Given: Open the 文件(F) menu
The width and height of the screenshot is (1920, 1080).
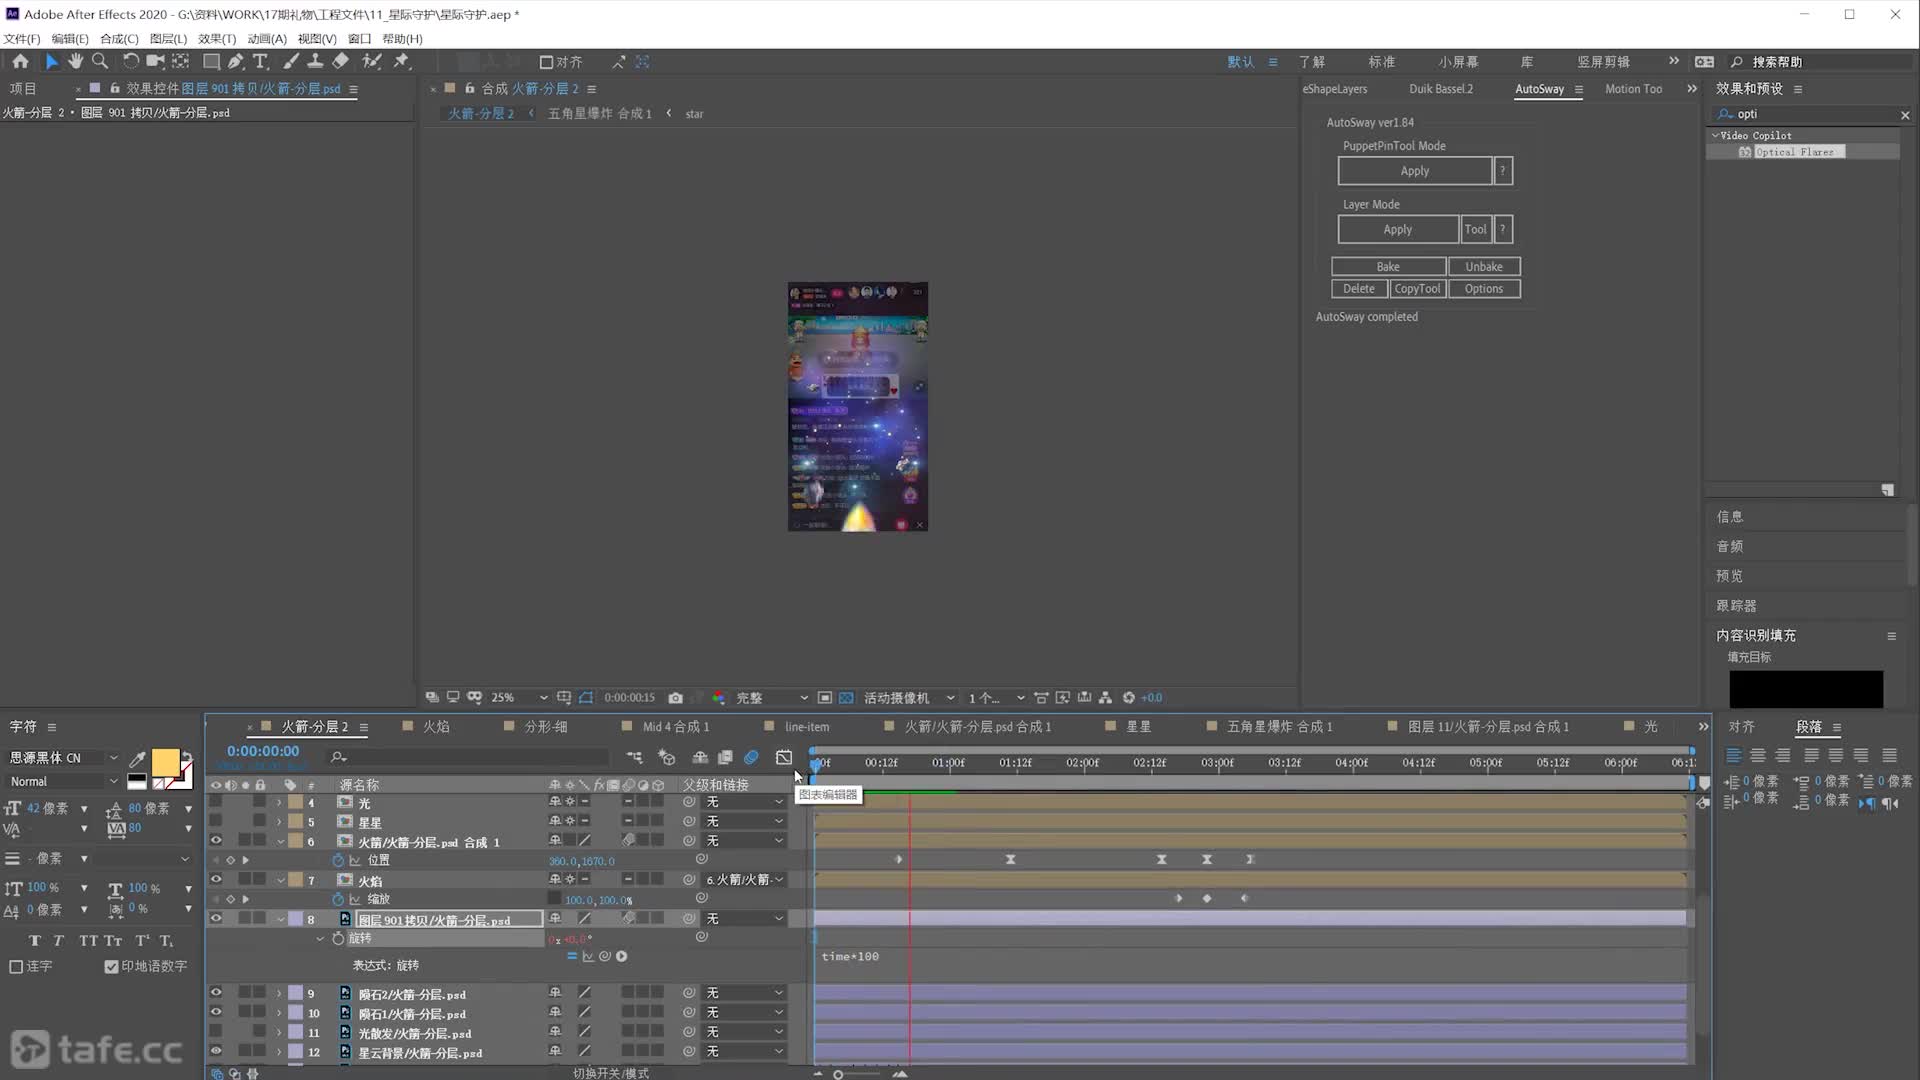Looking at the screenshot, I should [21, 38].
